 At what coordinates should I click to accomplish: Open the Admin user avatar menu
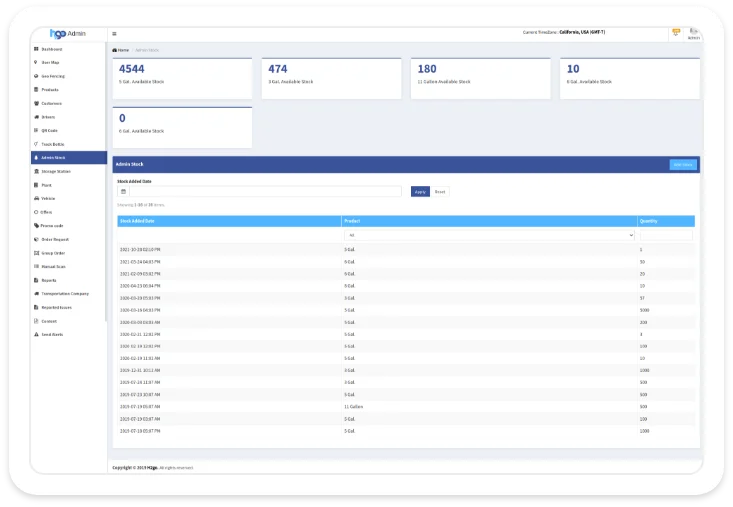pos(694,33)
